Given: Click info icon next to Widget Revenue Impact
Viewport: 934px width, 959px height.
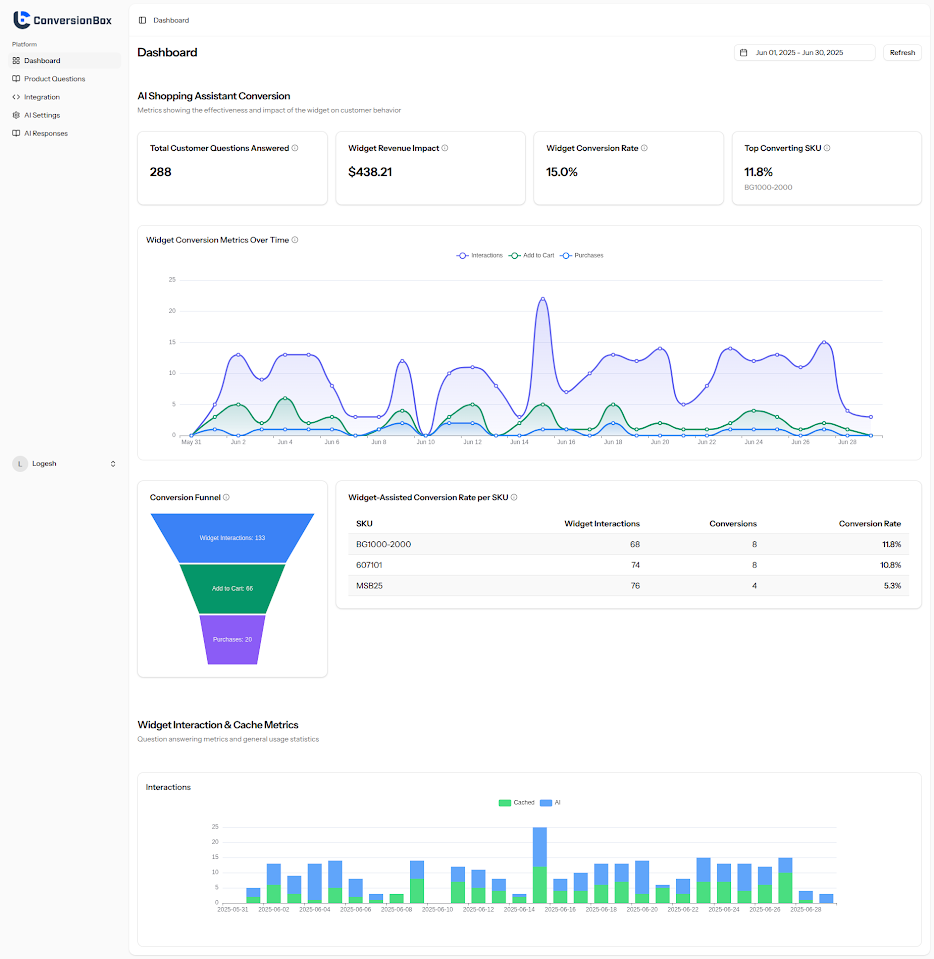Looking at the screenshot, I should pyautogui.click(x=445, y=148).
